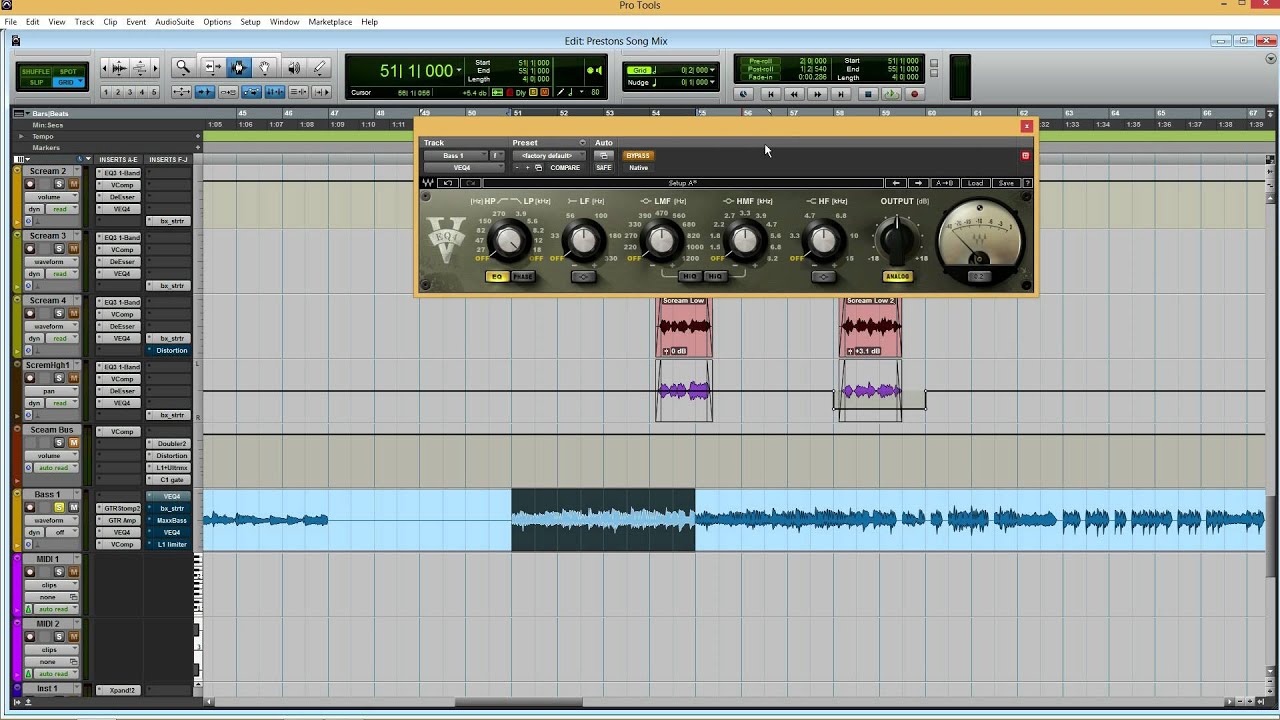Click the plugin automation enable icon
This screenshot has width=1280, height=720.
(603, 155)
